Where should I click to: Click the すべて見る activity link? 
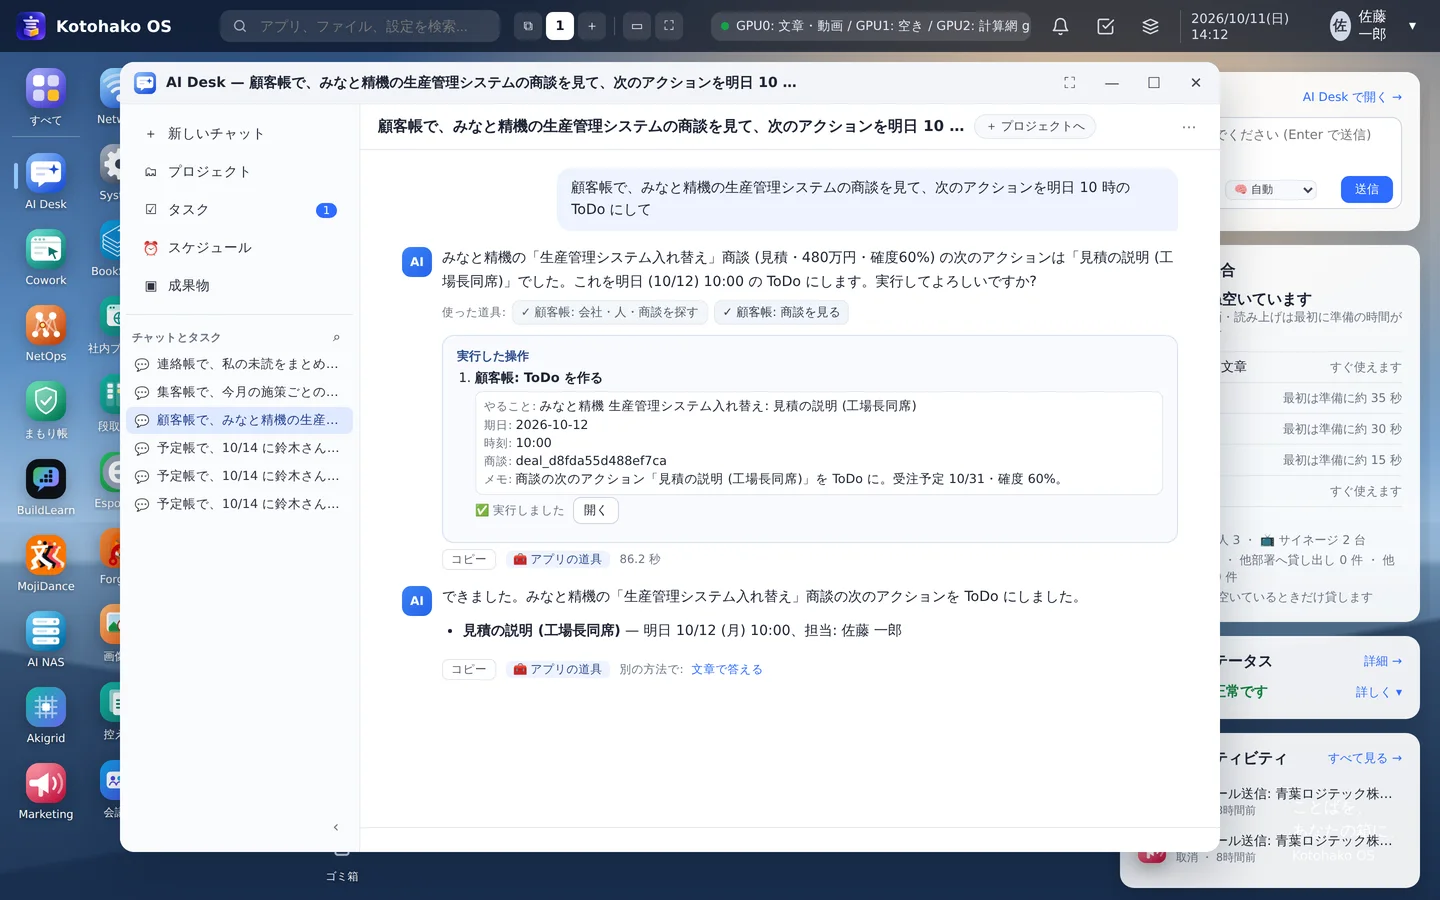point(1365,758)
